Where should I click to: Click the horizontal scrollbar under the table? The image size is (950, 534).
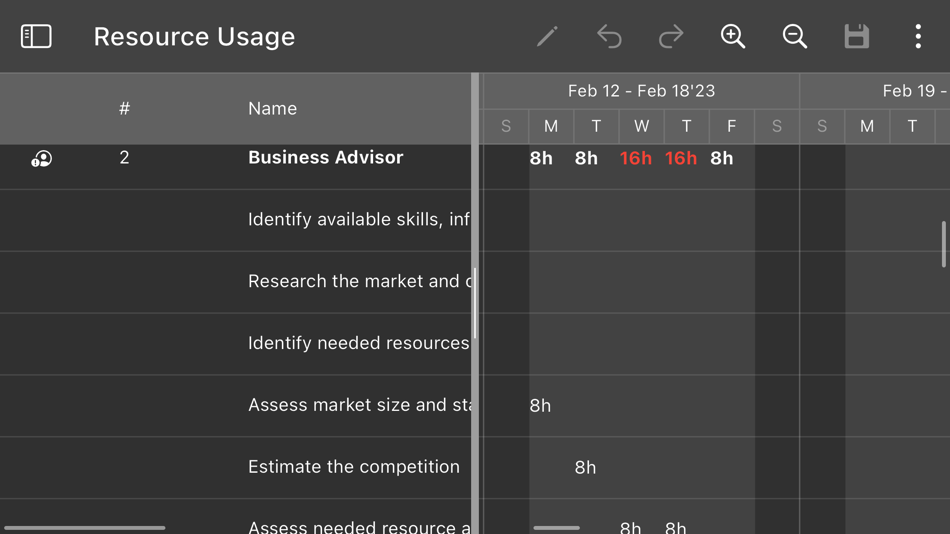[85, 528]
